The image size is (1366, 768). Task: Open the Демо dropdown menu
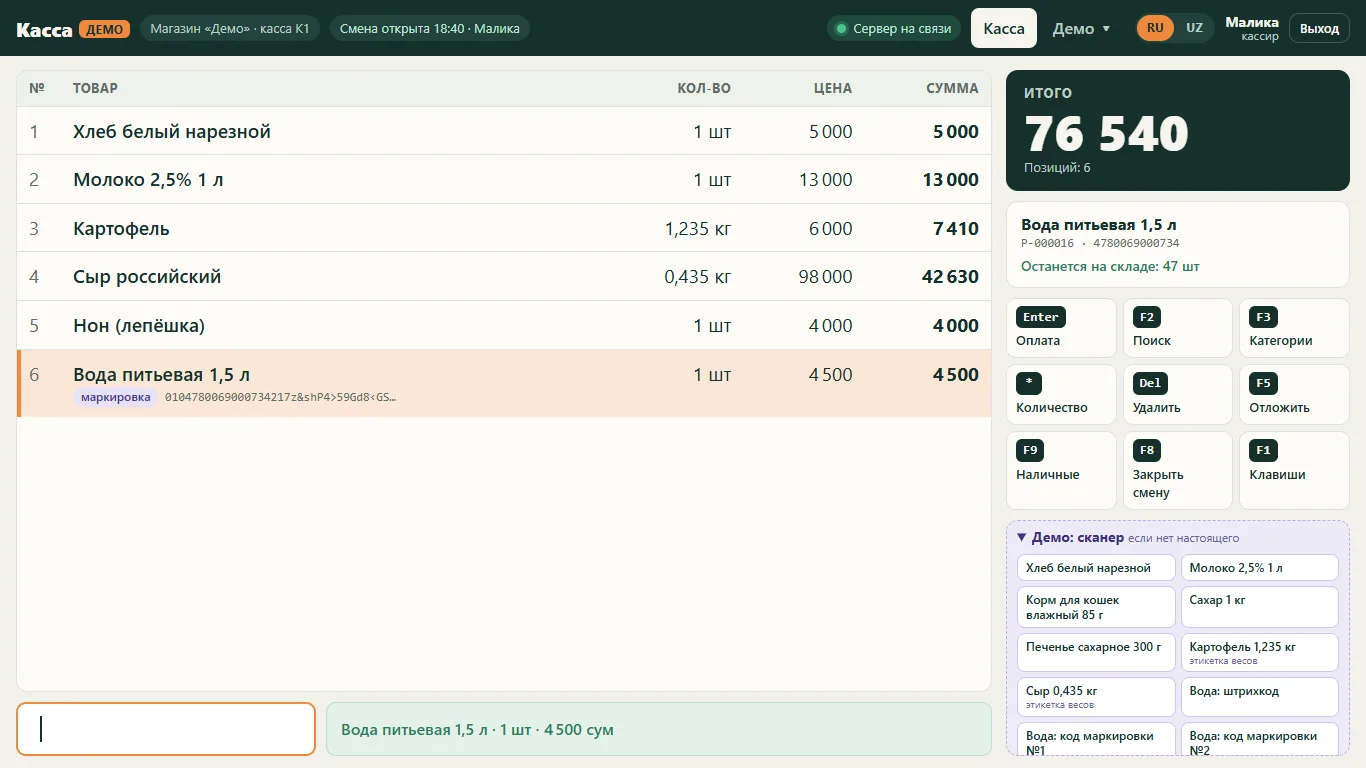(1081, 29)
